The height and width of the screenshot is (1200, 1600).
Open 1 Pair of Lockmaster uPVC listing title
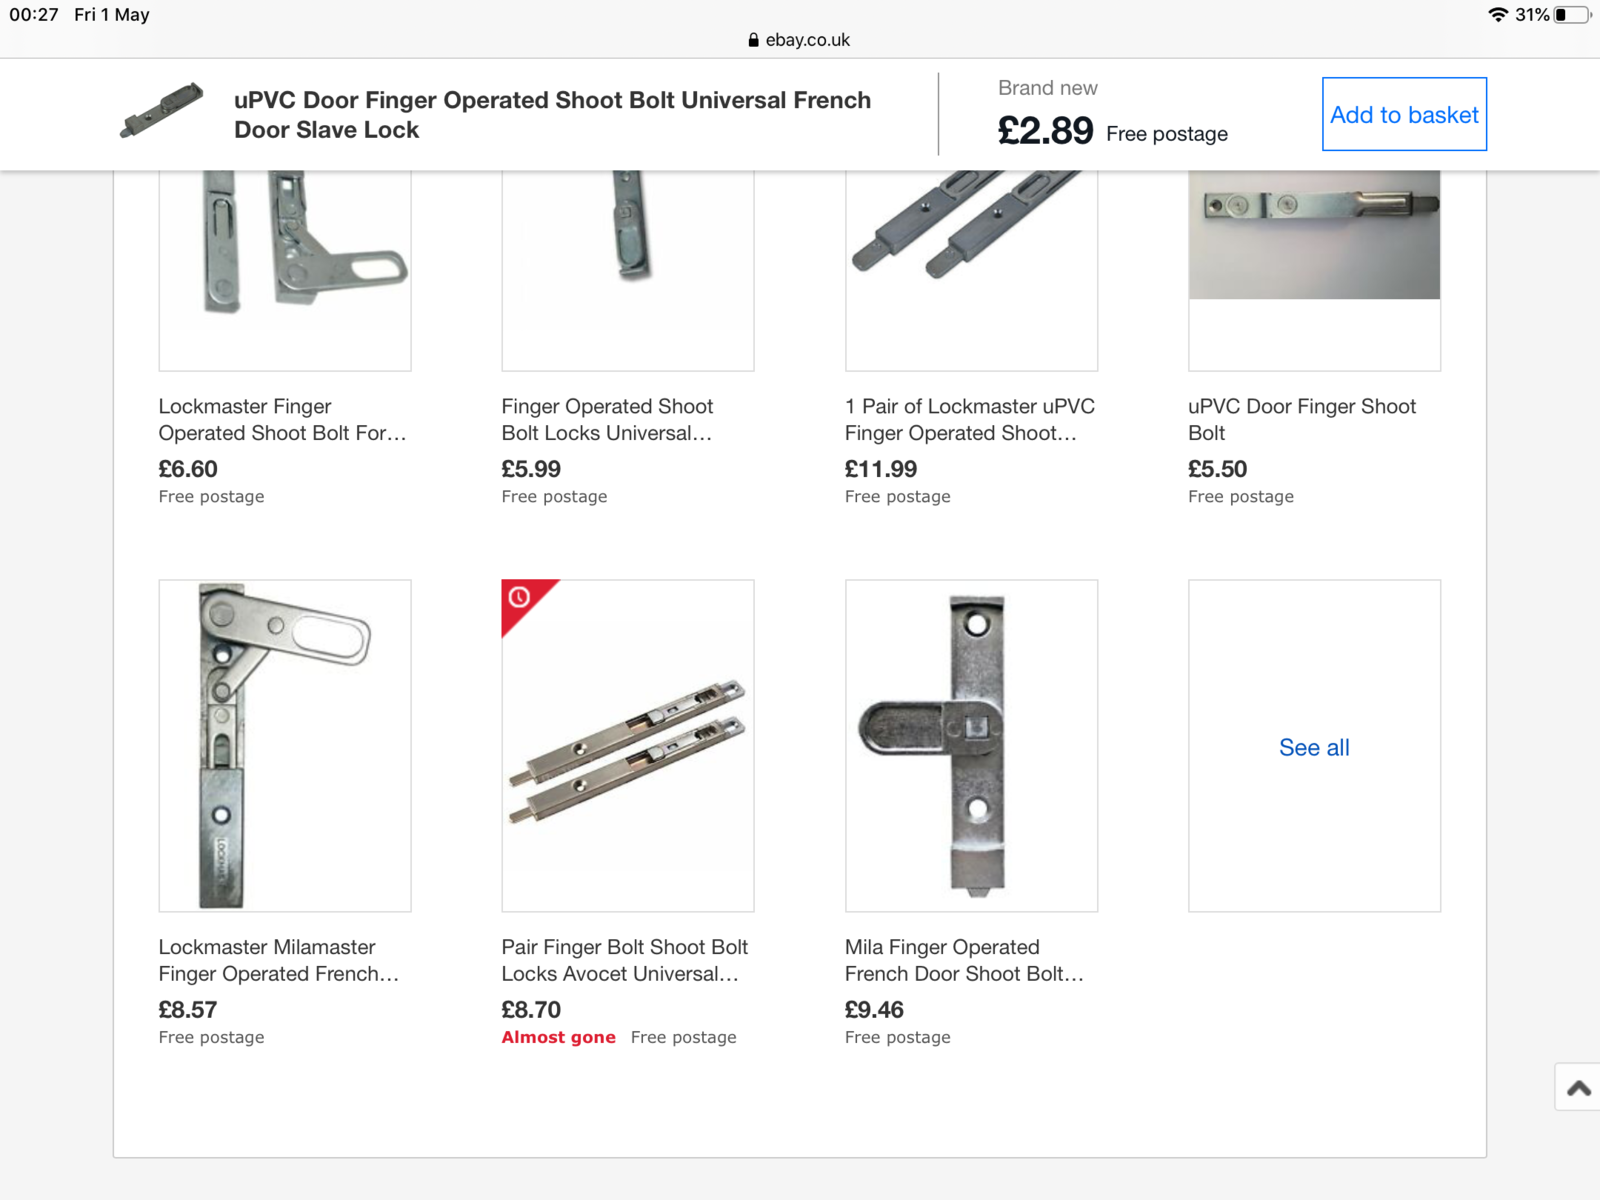(x=969, y=420)
